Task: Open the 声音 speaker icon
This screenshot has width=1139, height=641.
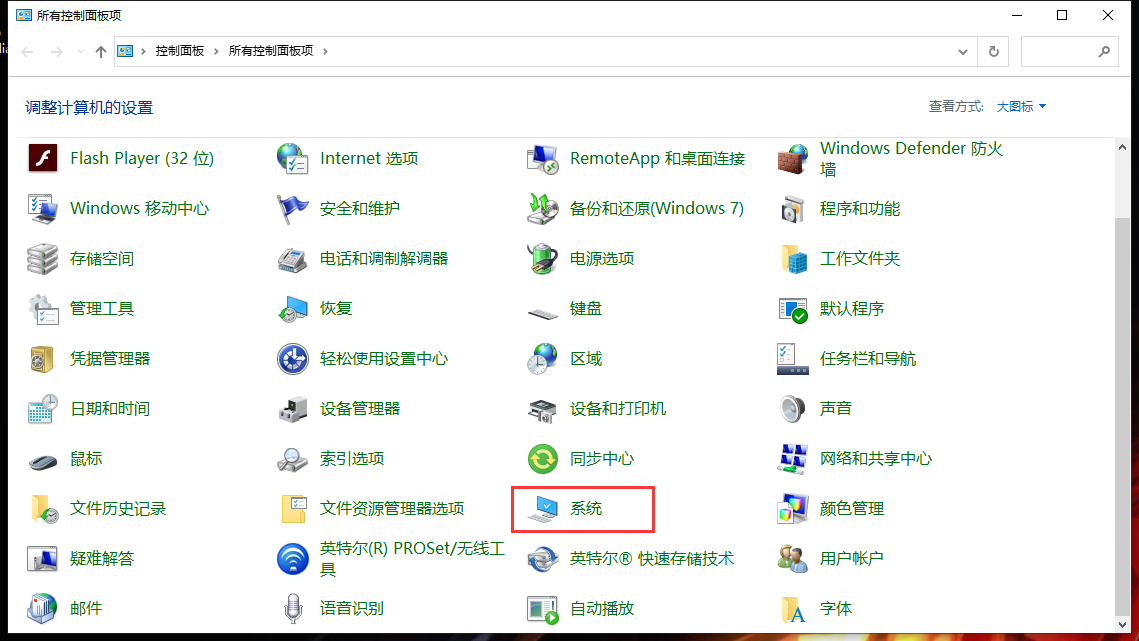Action: (x=793, y=408)
